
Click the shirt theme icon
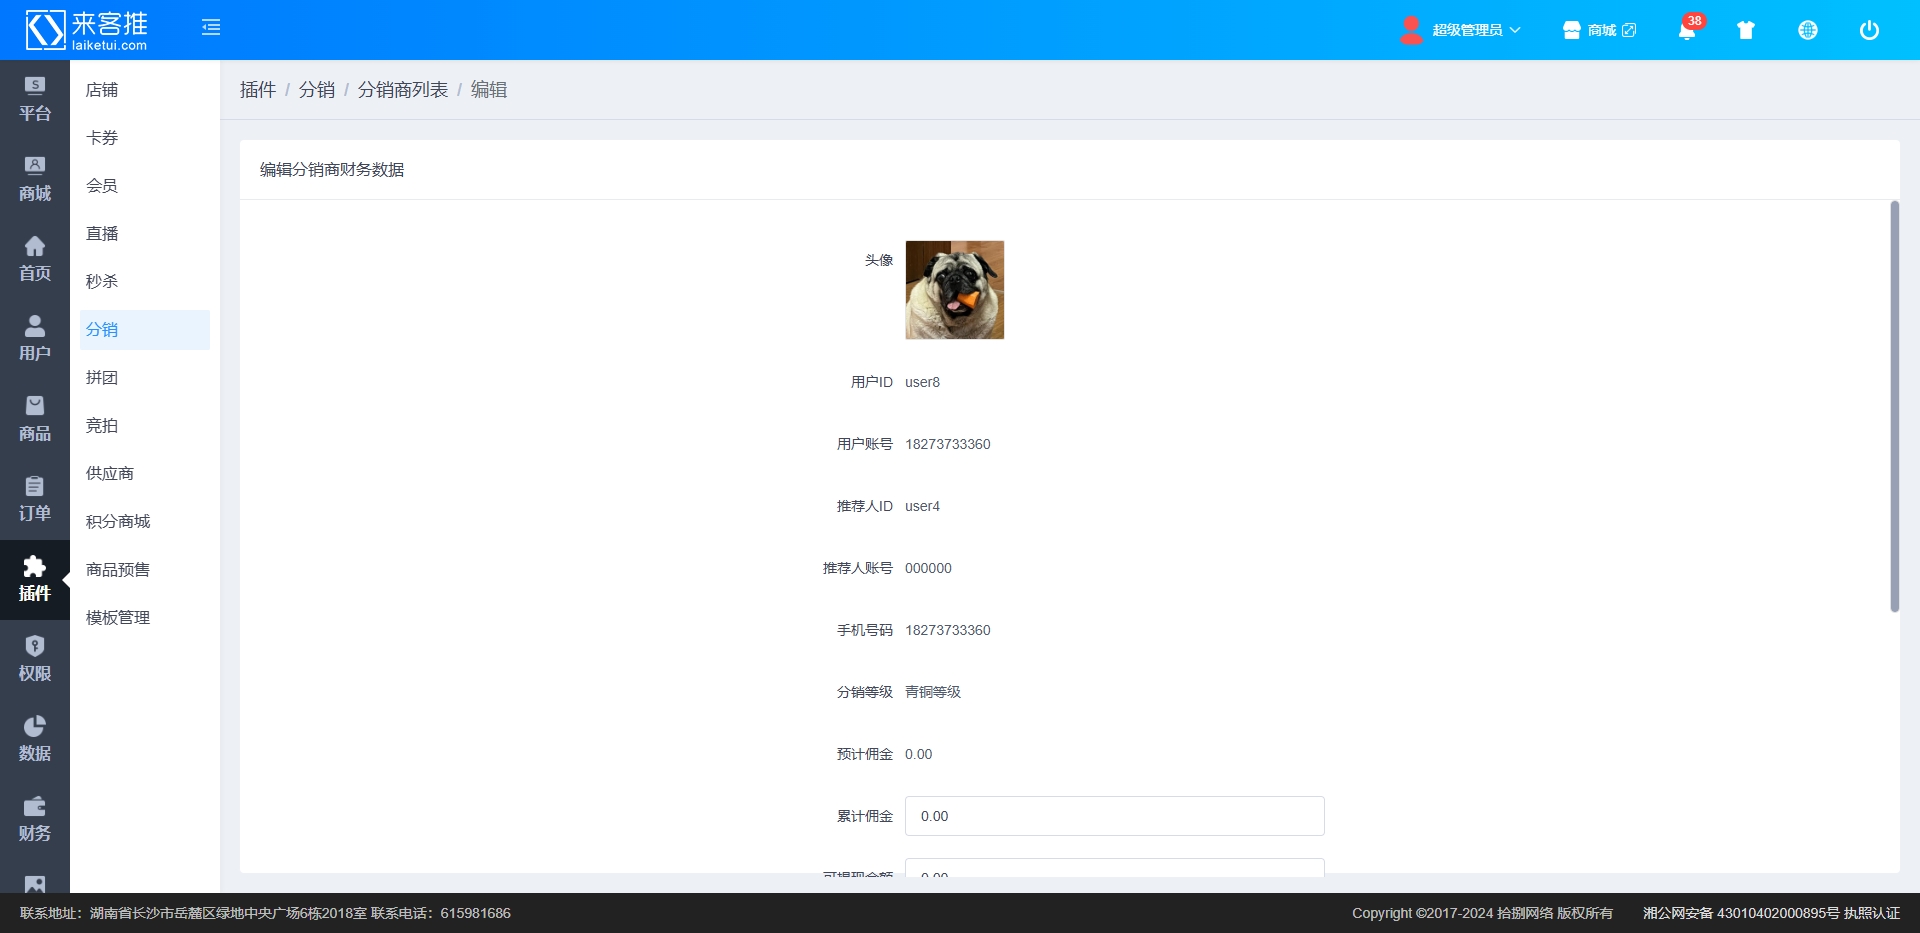point(1746,30)
